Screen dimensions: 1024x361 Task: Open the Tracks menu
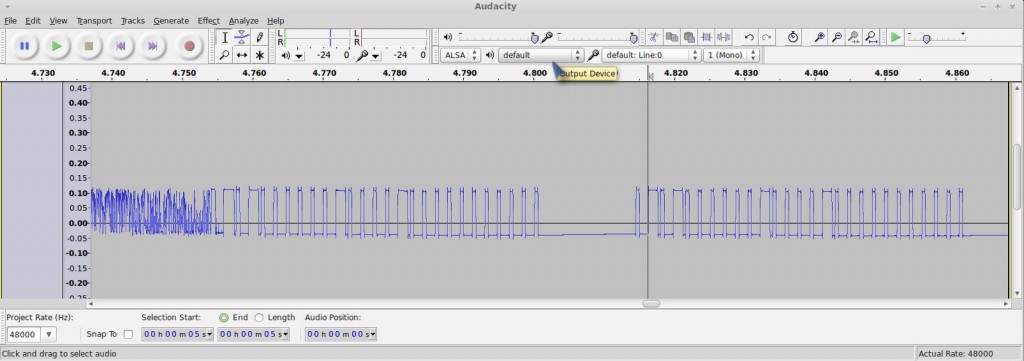(133, 20)
